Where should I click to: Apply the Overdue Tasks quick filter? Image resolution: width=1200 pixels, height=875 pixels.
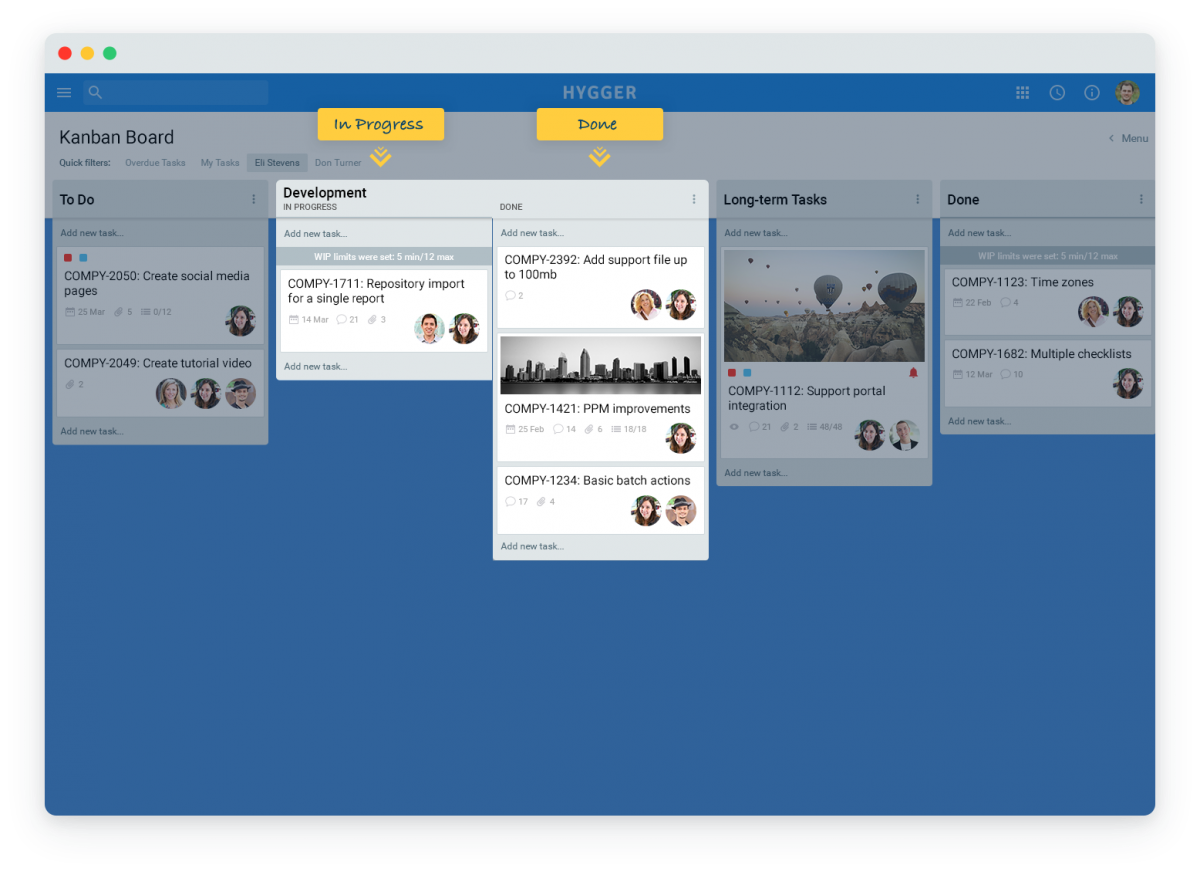pos(155,163)
